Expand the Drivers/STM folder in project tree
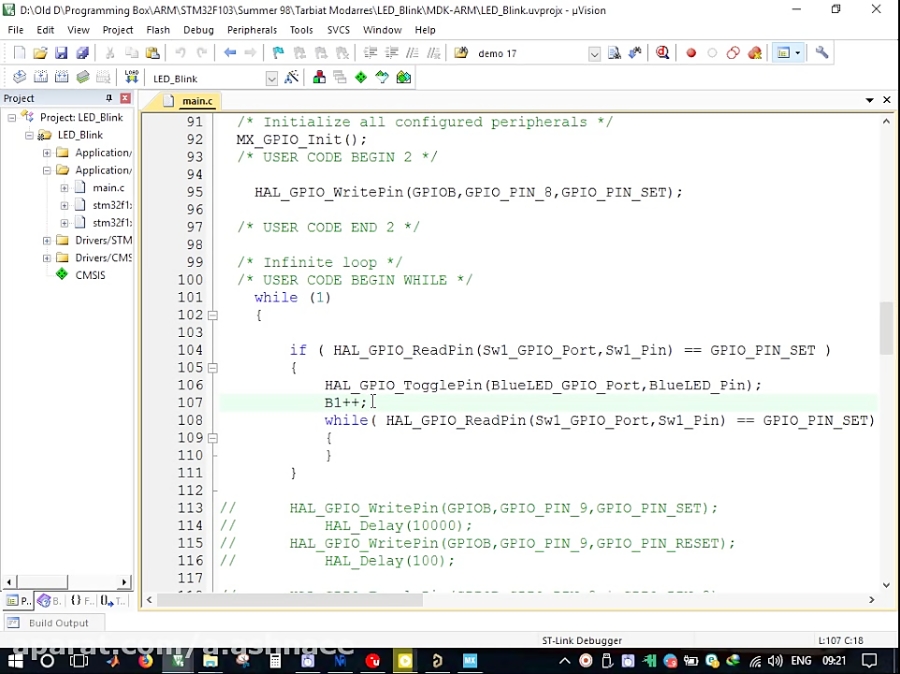The width and height of the screenshot is (900, 674). pyautogui.click(x=47, y=241)
